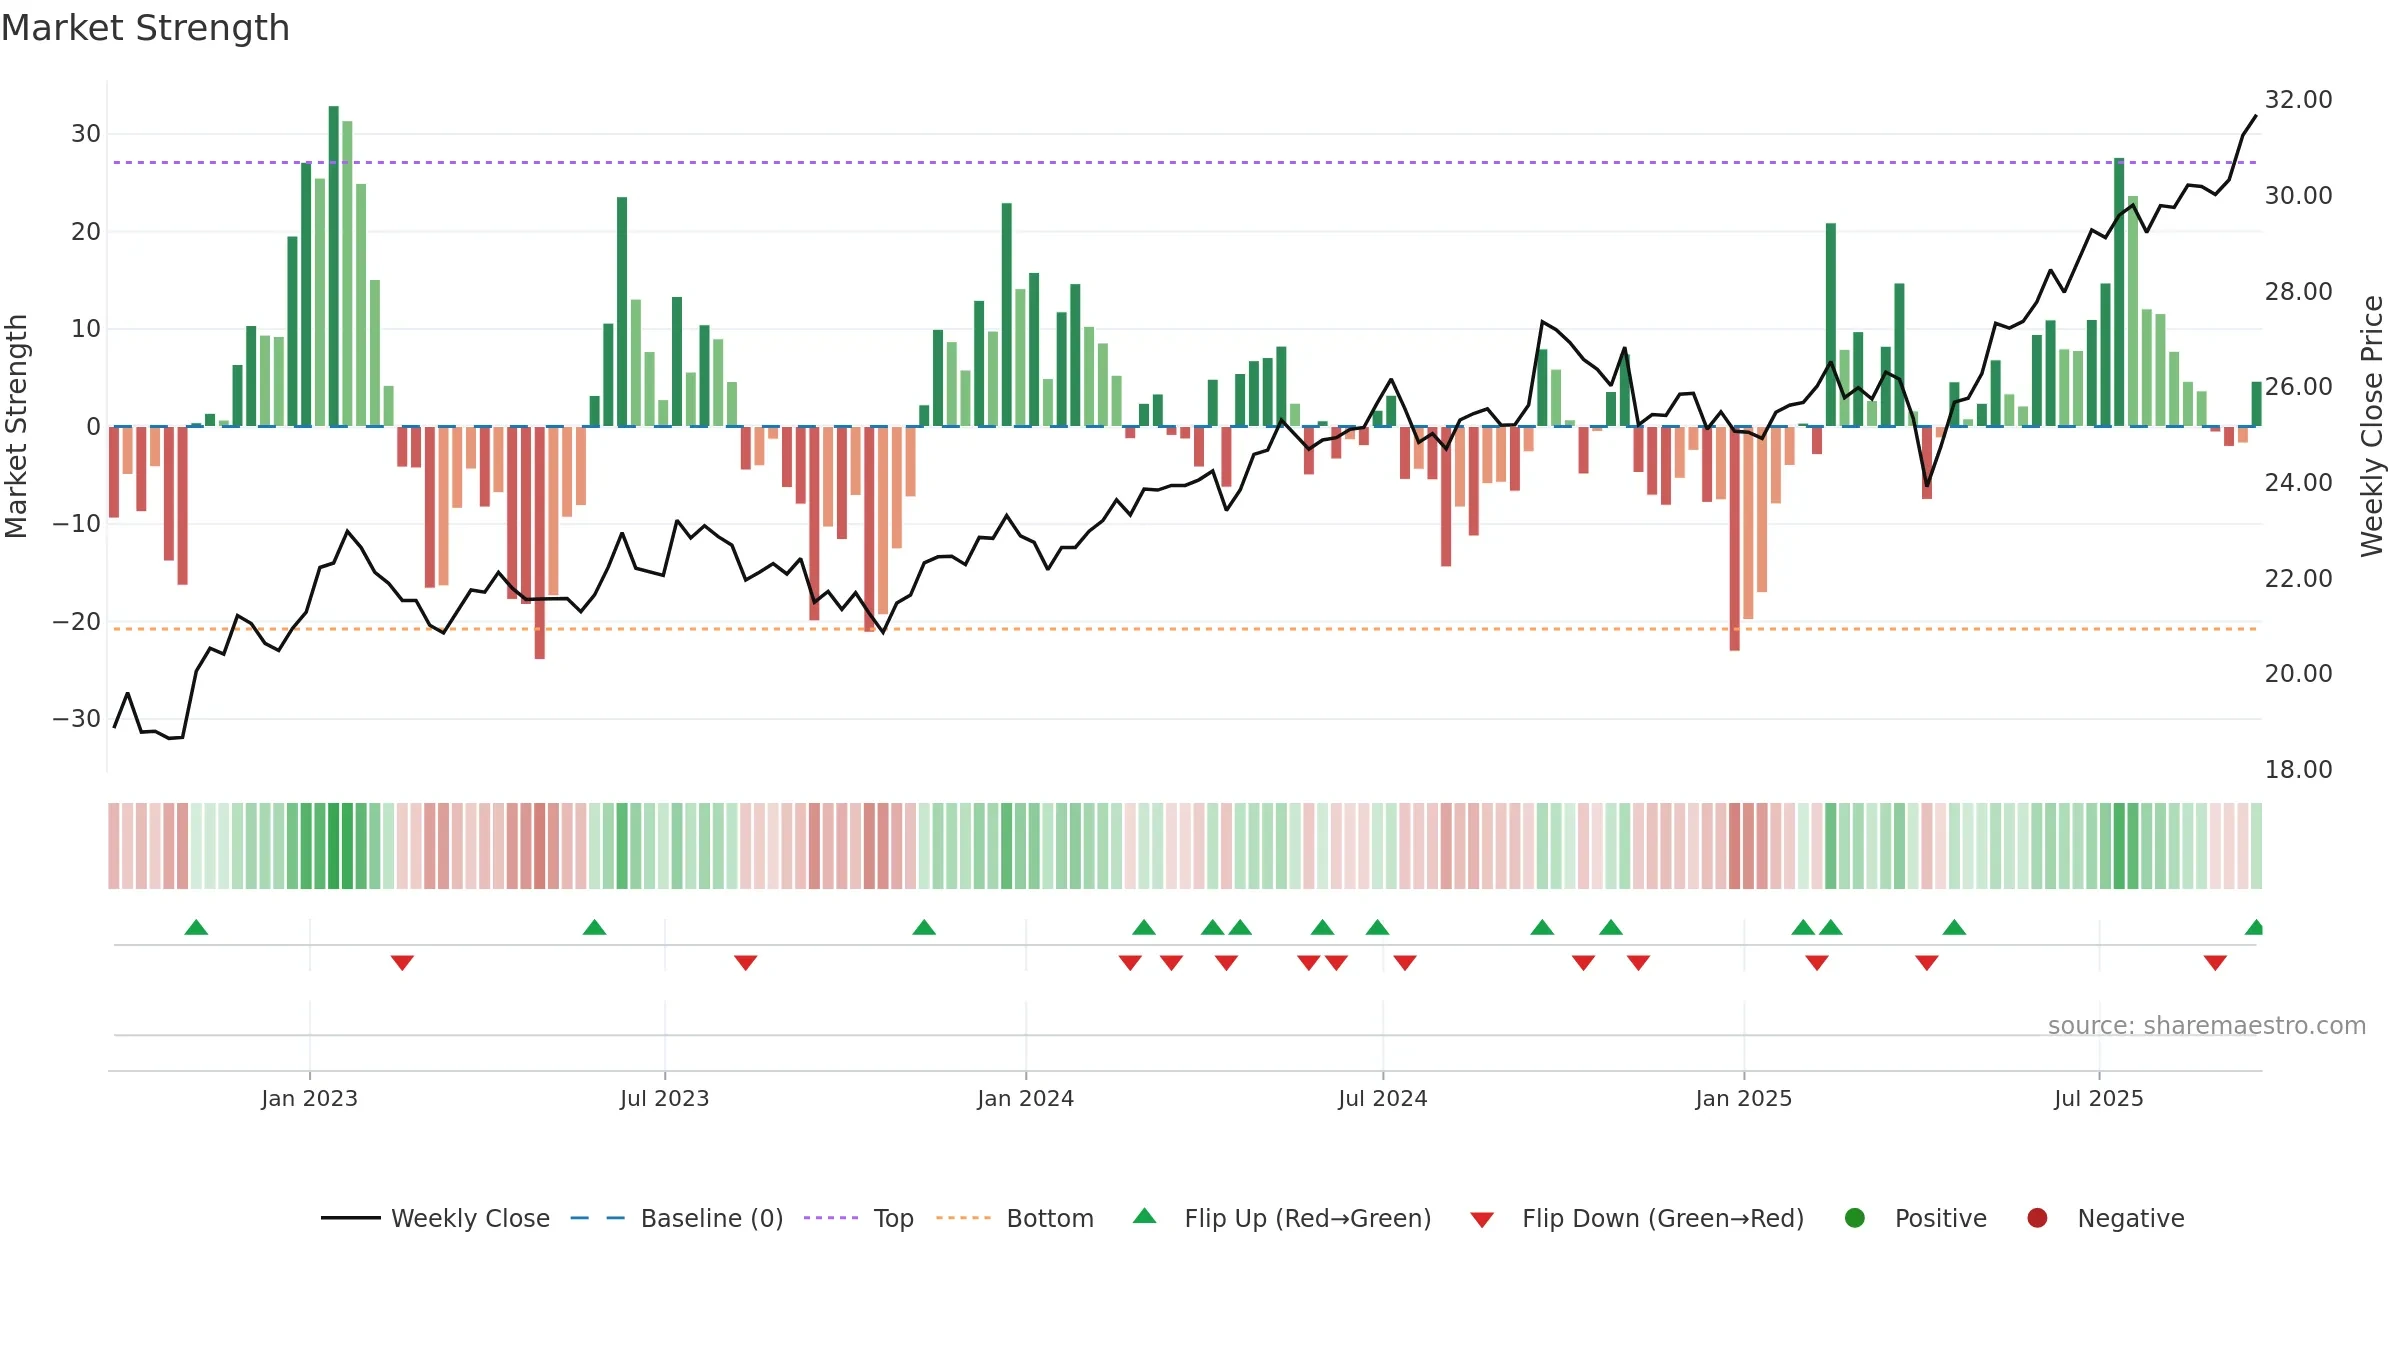Click the tall green bar near Jul 2025
Image resolution: width=2400 pixels, height=1350 pixels.
tap(2119, 292)
